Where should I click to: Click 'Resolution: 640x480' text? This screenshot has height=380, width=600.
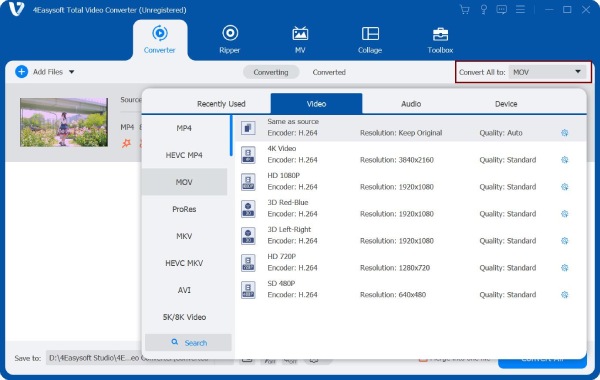(x=393, y=295)
